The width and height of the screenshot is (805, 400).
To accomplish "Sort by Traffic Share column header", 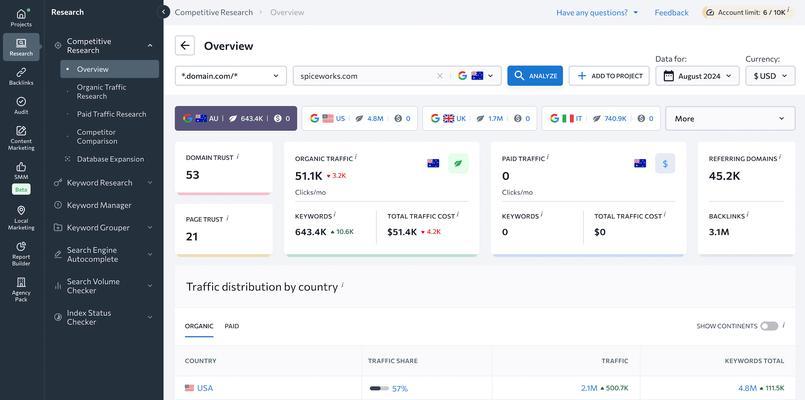I will [x=393, y=361].
